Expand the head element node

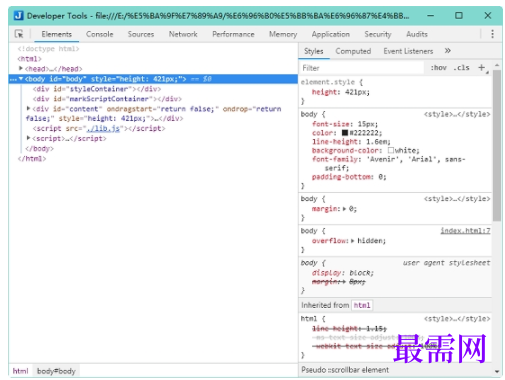click(x=21, y=68)
